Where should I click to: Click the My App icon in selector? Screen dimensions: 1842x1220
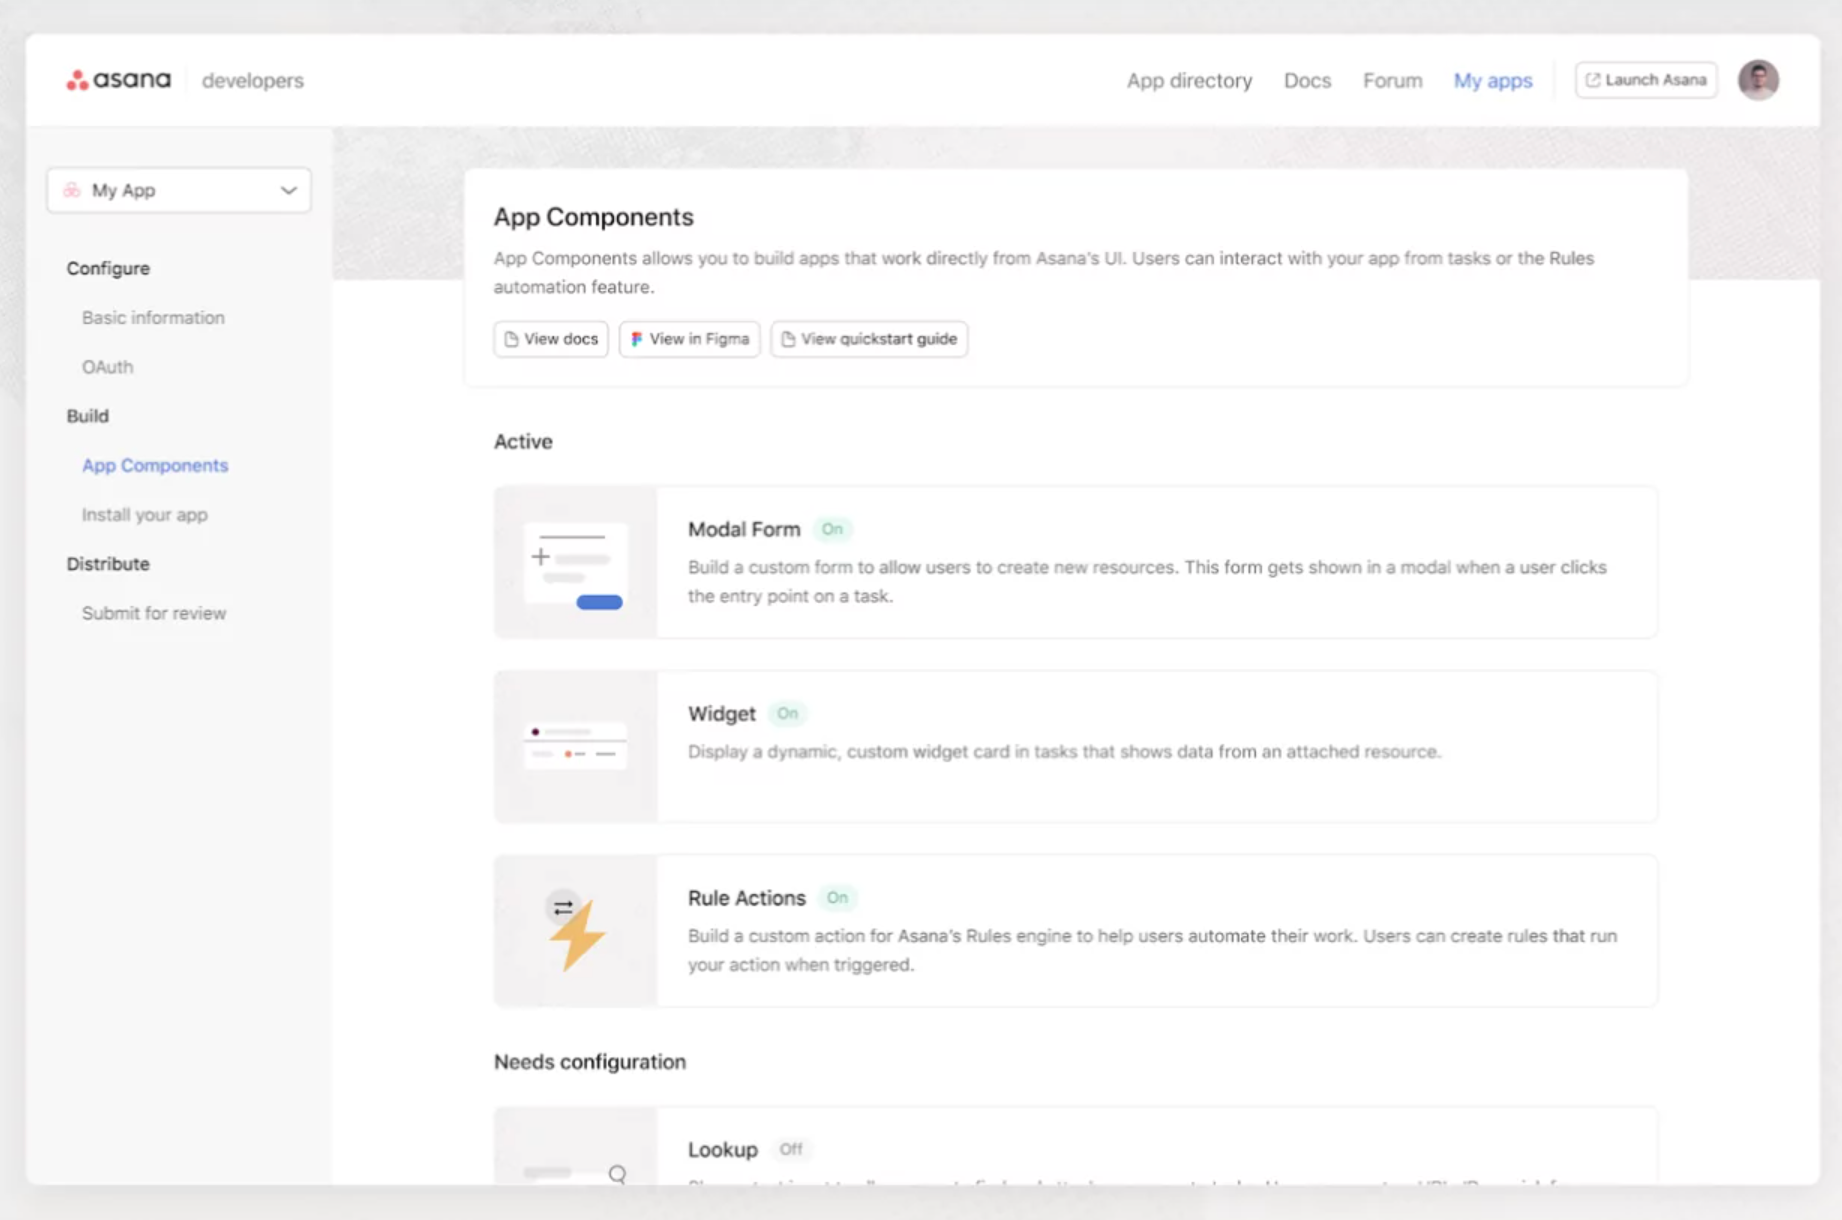click(x=72, y=190)
